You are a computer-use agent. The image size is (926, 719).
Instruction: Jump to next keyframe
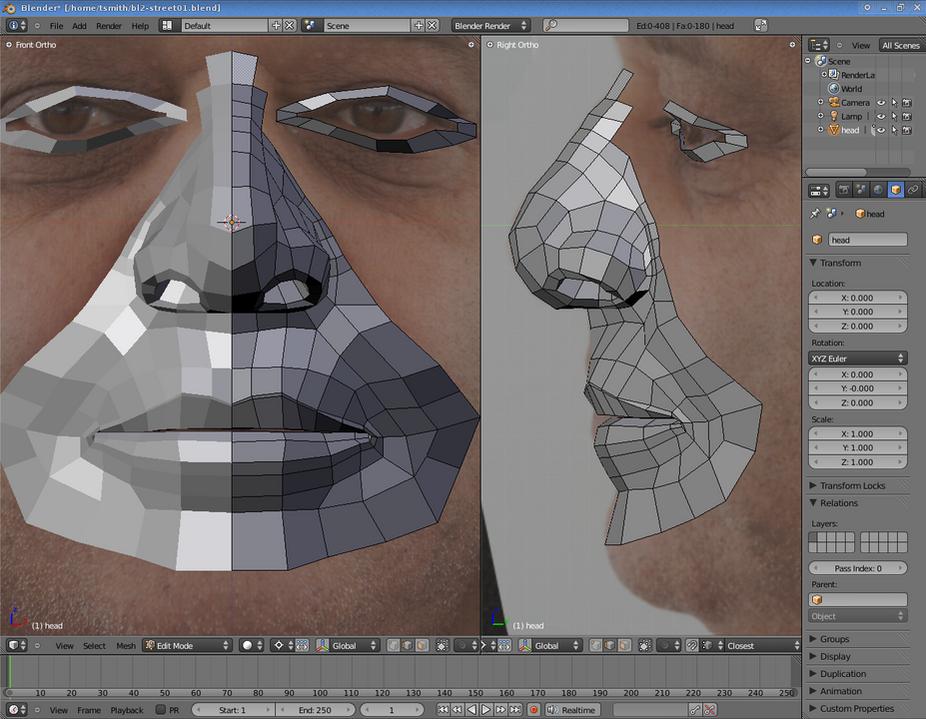click(x=501, y=710)
